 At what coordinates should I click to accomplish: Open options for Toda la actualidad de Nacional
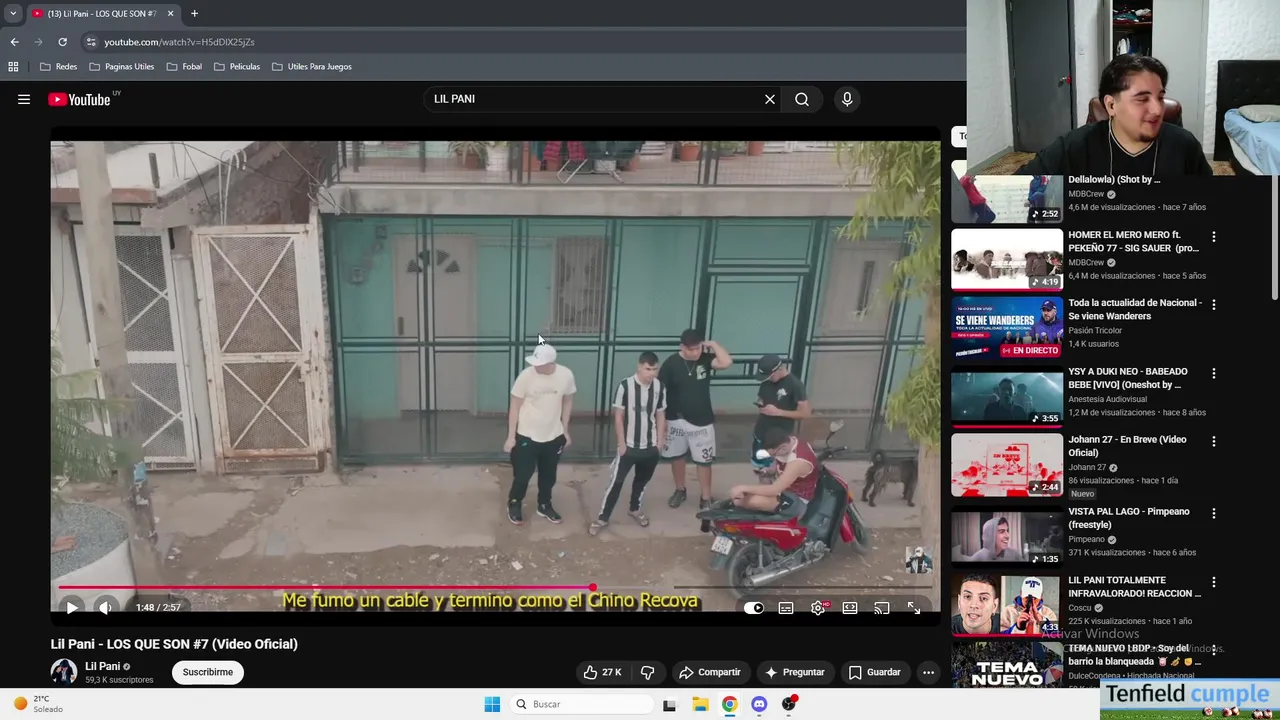pos(1214,304)
